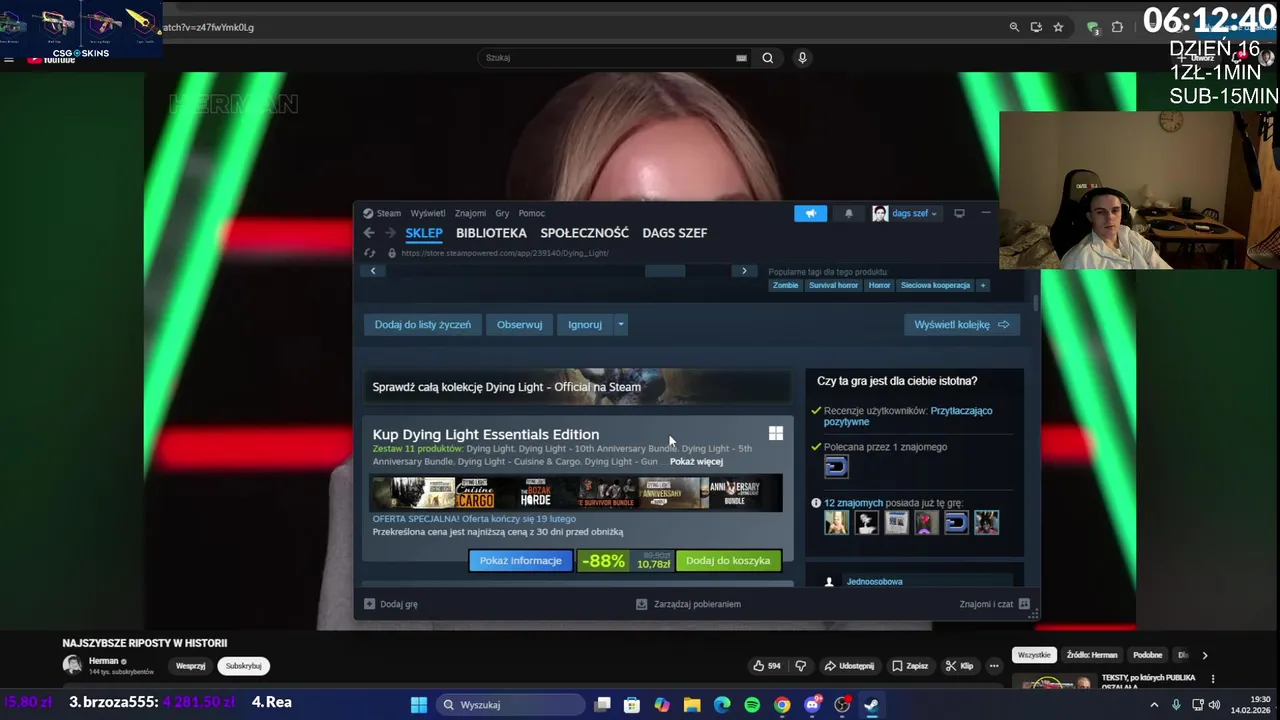Click Dodaj do listy życzeń button
The width and height of the screenshot is (1280, 720).
[422, 324]
